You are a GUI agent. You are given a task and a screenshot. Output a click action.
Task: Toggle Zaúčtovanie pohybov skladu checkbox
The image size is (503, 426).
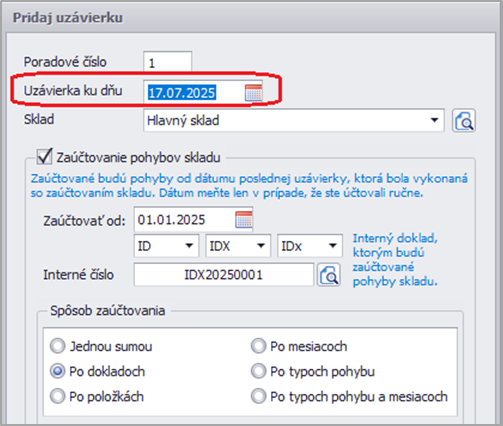44,157
